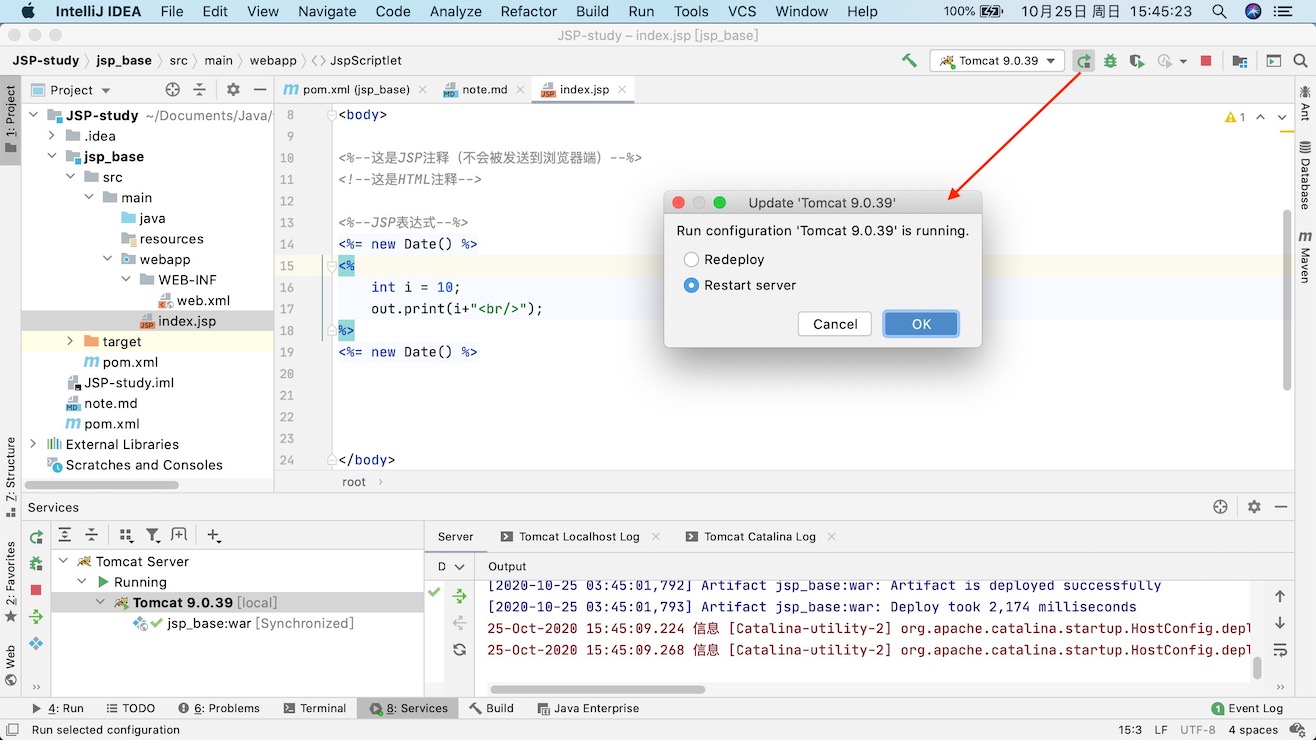The width and height of the screenshot is (1316, 740).
Task: Click the Rerun Tomcat icon in main toolbar
Action: click(1084, 61)
